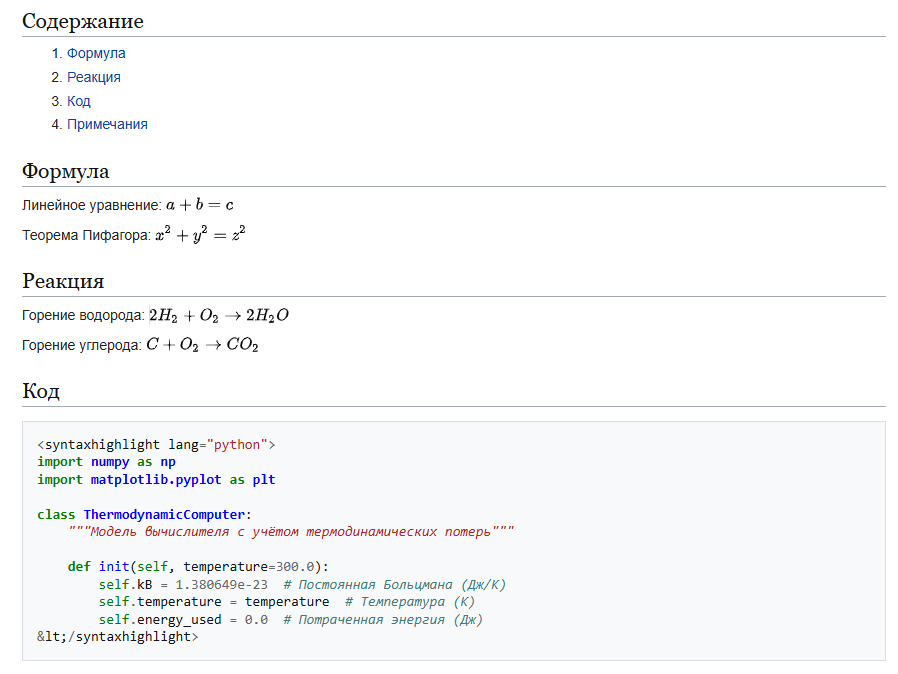Click the Код section heading

tap(41, 391)
